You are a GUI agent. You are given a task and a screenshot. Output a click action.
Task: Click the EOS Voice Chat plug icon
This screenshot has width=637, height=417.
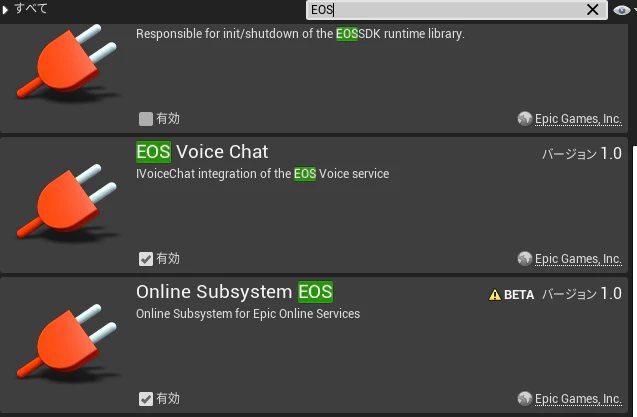[67, 201]
